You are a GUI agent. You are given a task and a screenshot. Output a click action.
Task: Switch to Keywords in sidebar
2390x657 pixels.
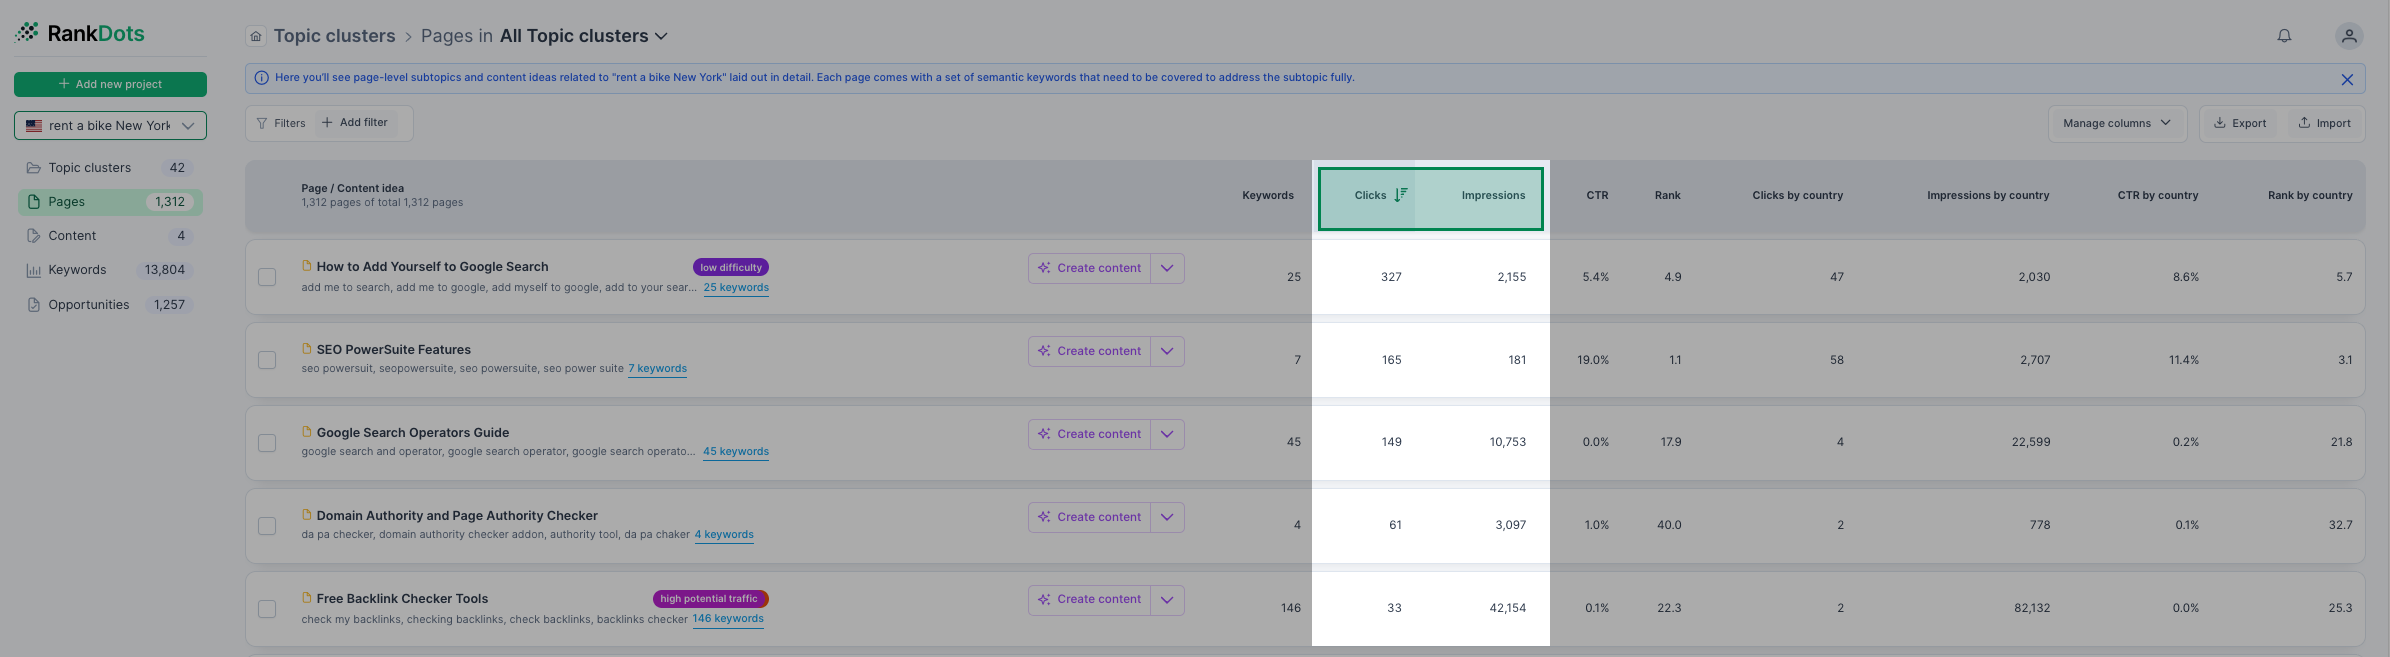110,270
